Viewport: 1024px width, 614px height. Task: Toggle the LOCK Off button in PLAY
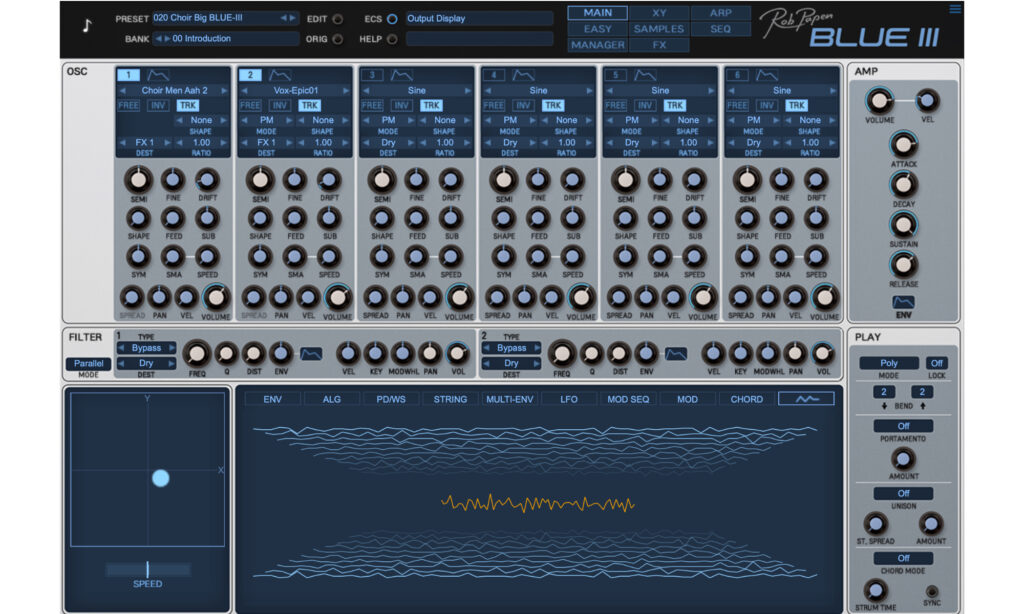936,363
